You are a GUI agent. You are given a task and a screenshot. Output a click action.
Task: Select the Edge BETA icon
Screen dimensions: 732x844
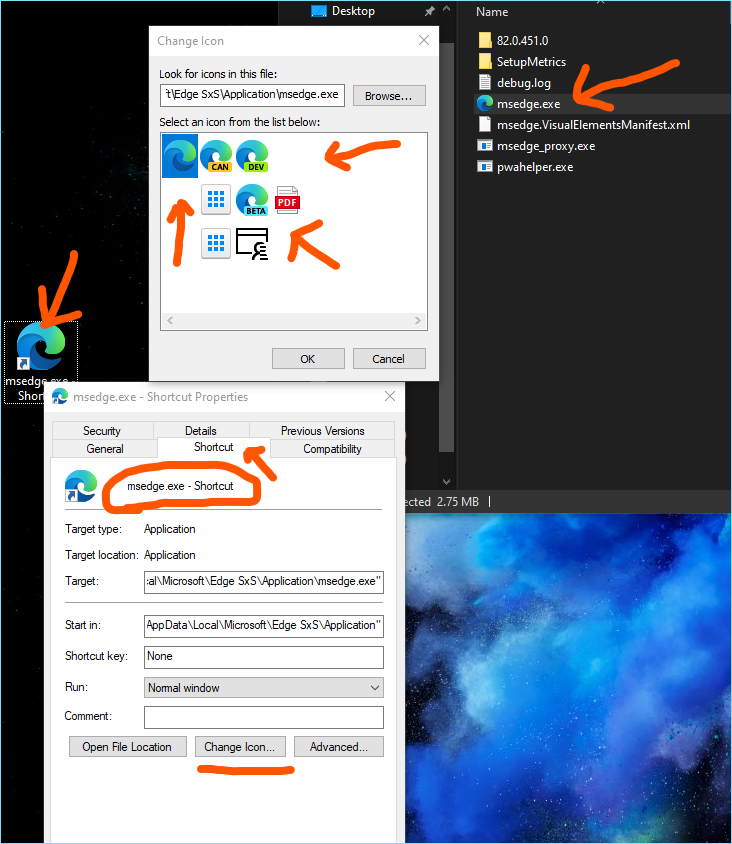click(252, 200)
